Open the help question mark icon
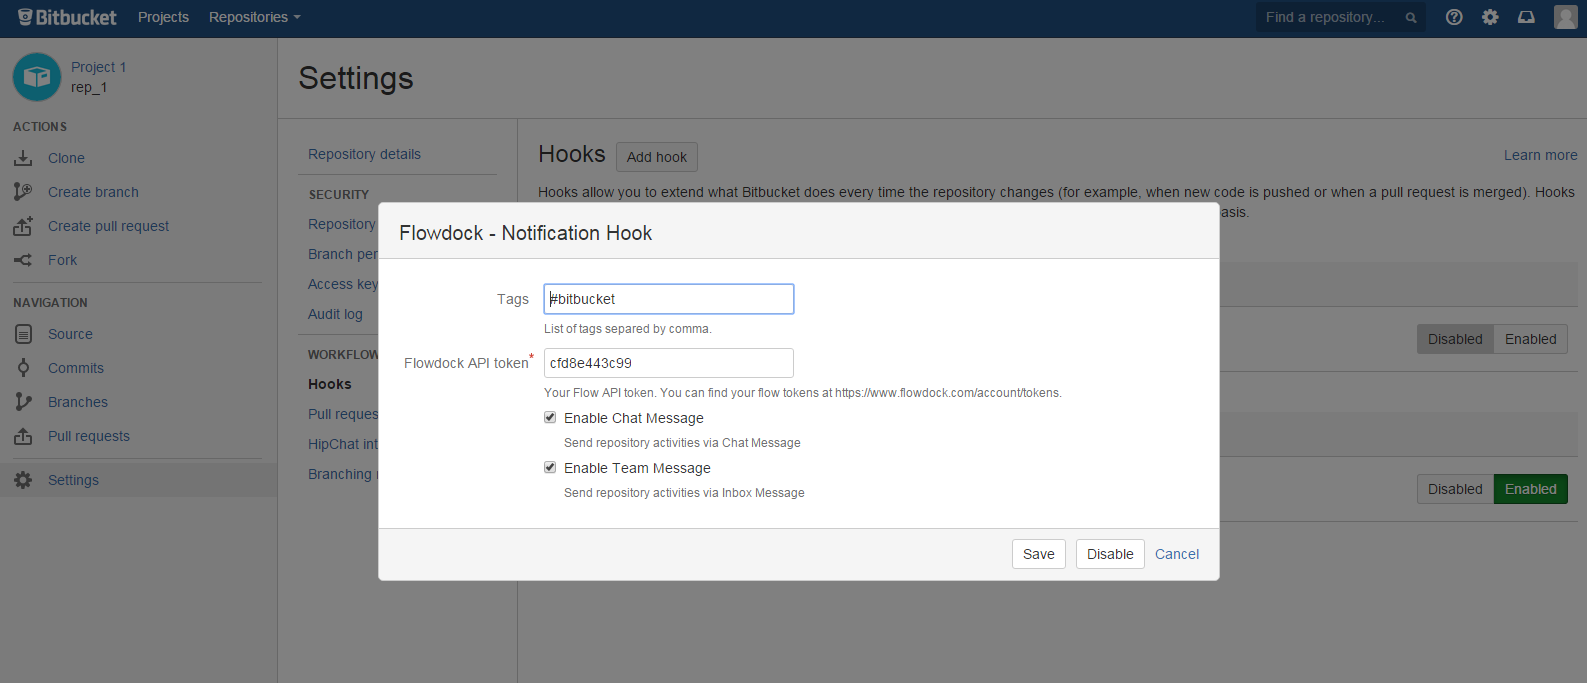The width and height of the screenshot is (1587, 683). tap(1454, 17)
